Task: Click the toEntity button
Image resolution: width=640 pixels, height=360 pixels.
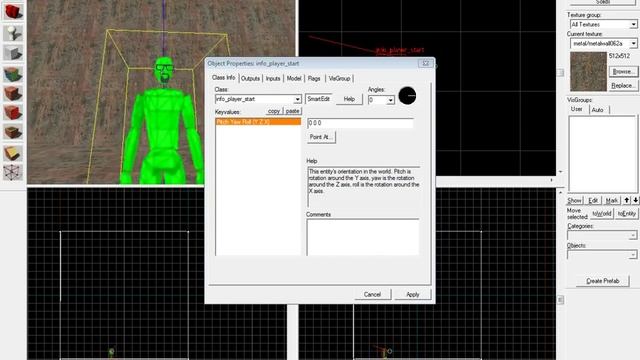Action: pos(627,213)
